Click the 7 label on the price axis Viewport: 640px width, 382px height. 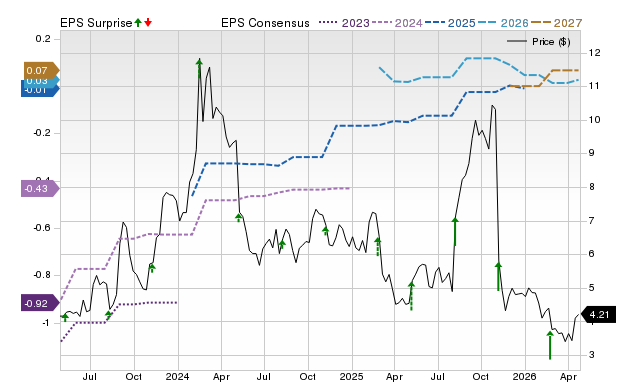pyautogui.click(x=592, y=221)
